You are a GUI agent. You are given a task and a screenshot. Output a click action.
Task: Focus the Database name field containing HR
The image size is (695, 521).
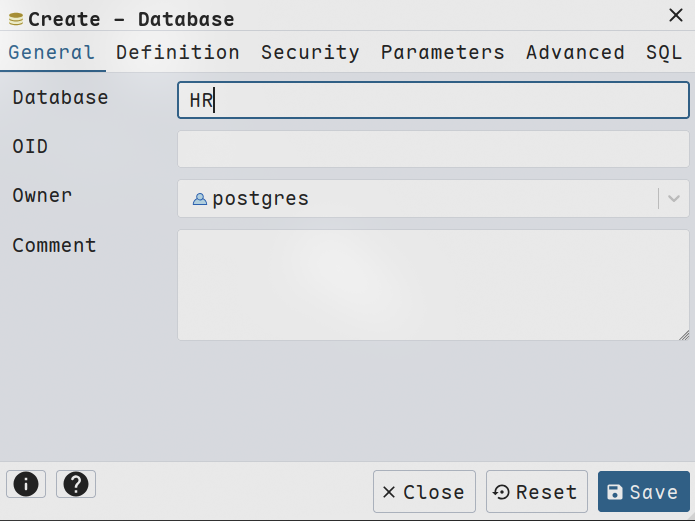point(433,100)
